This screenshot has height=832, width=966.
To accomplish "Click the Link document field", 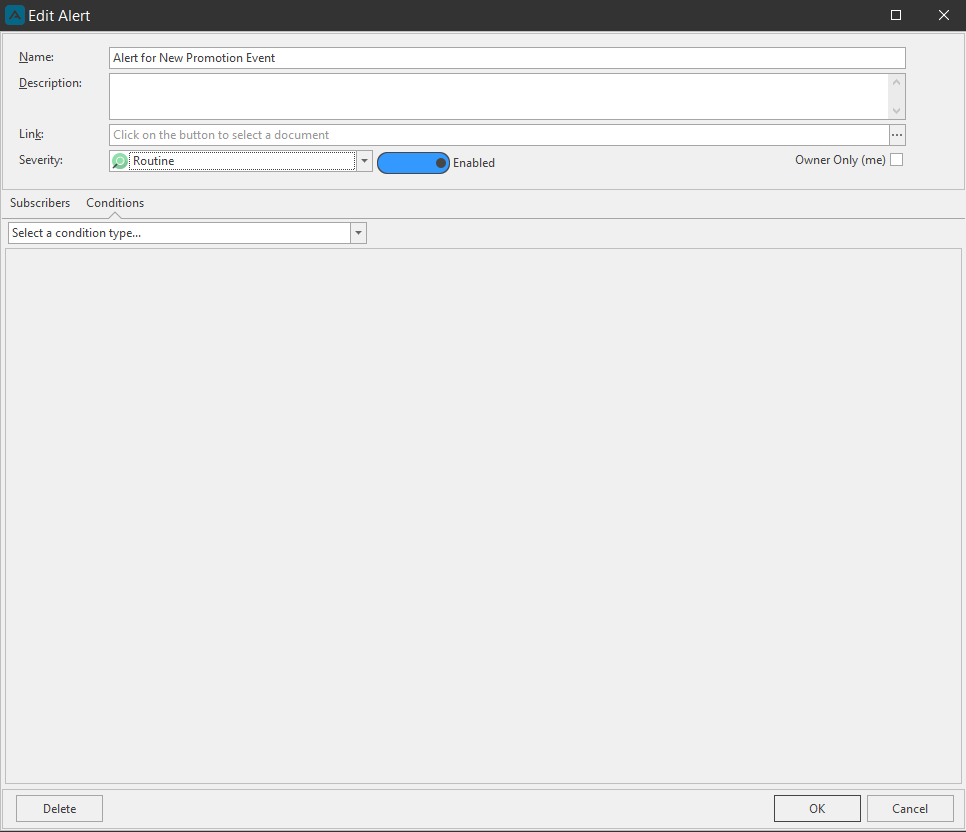I will 499,135.
